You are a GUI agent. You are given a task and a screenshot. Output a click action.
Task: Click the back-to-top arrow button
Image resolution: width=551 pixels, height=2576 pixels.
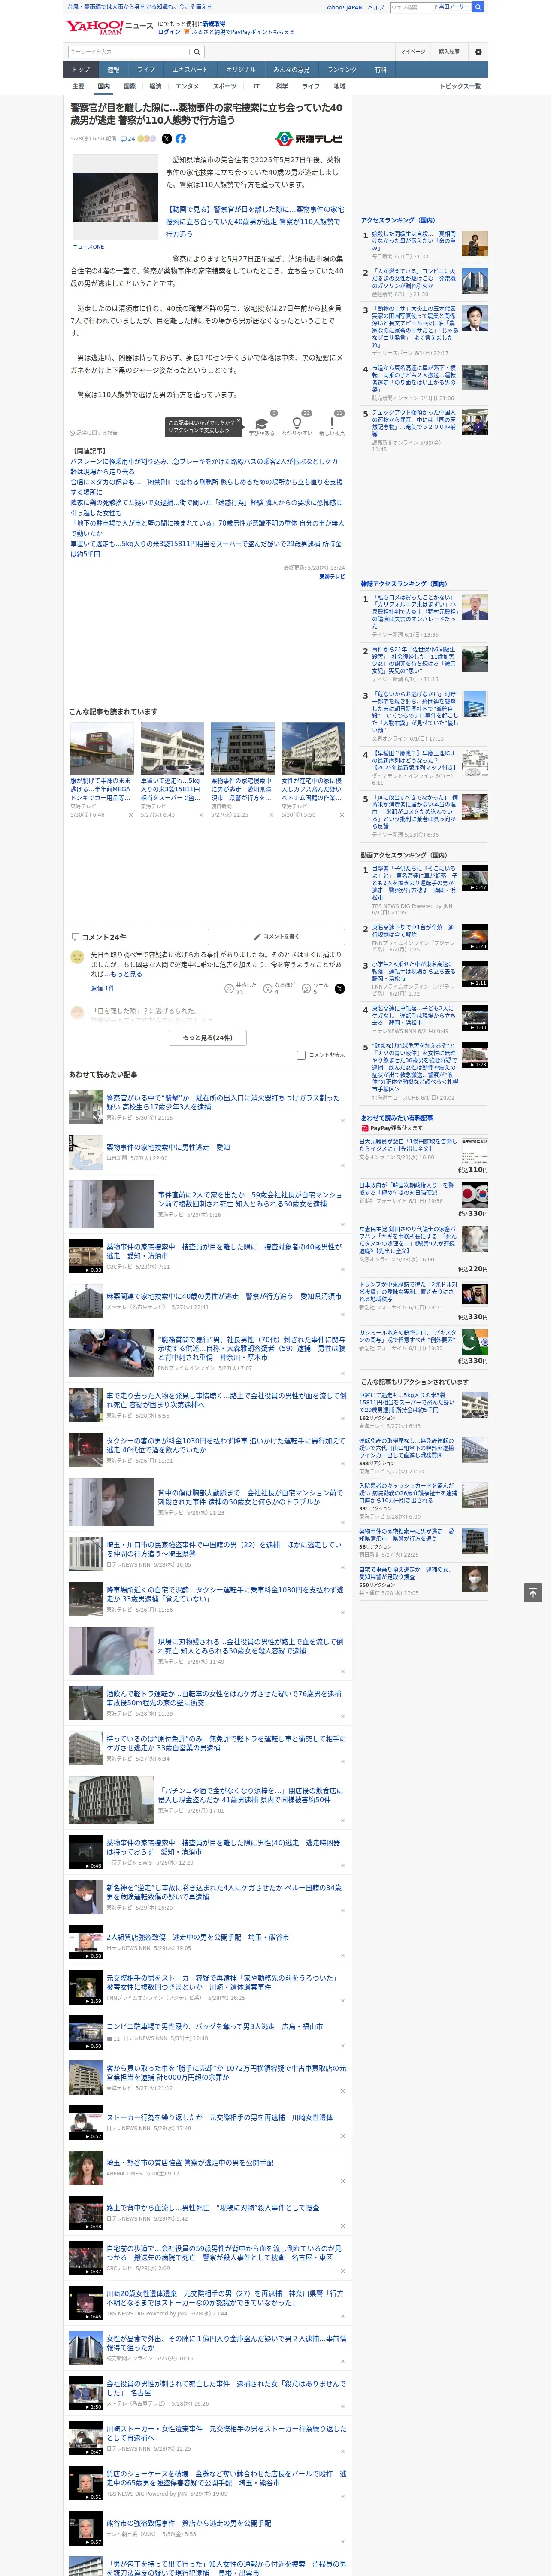[x=533, y=1592]
